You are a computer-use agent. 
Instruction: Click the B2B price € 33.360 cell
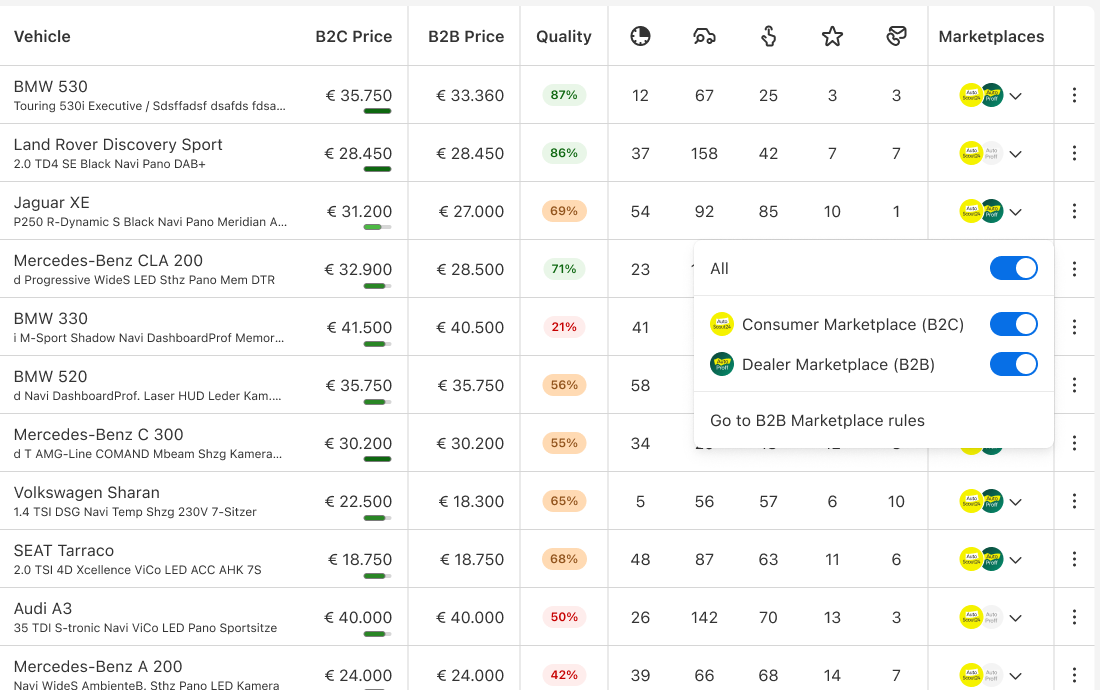click(470, 95)
